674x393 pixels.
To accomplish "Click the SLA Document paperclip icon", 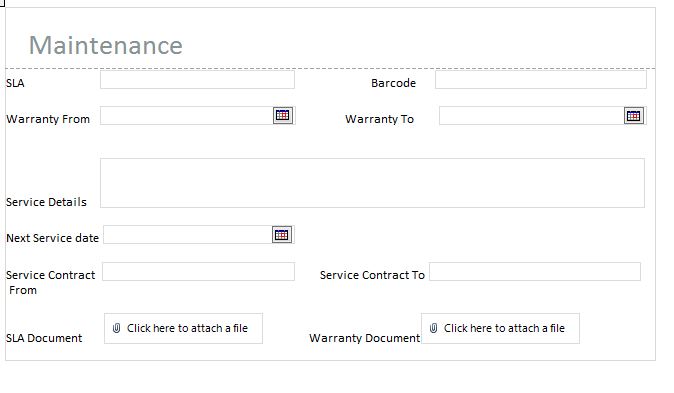I will 116,329.
